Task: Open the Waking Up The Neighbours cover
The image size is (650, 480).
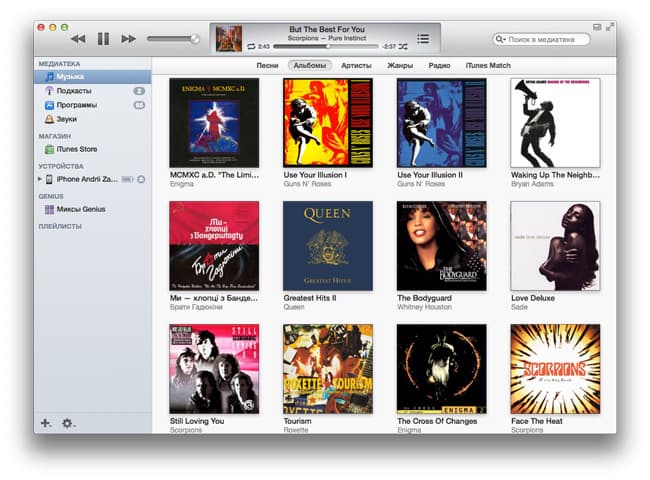Action: pyautogui.click(x=555, y=123)
